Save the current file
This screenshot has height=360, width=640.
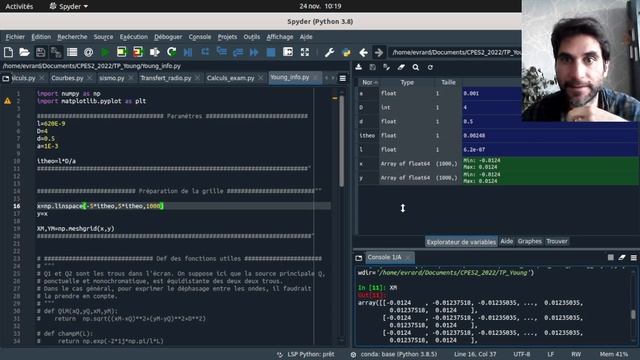[x=40, y=52]
